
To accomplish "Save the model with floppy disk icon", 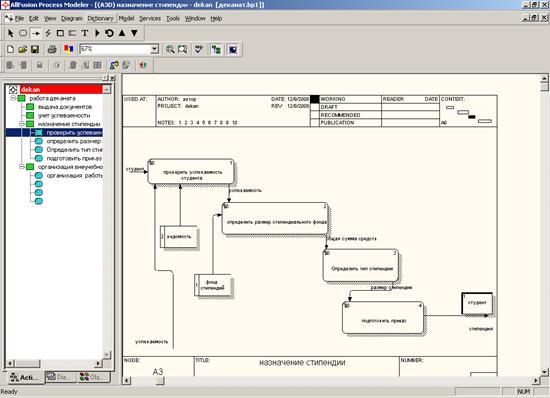I will [35, 49].
